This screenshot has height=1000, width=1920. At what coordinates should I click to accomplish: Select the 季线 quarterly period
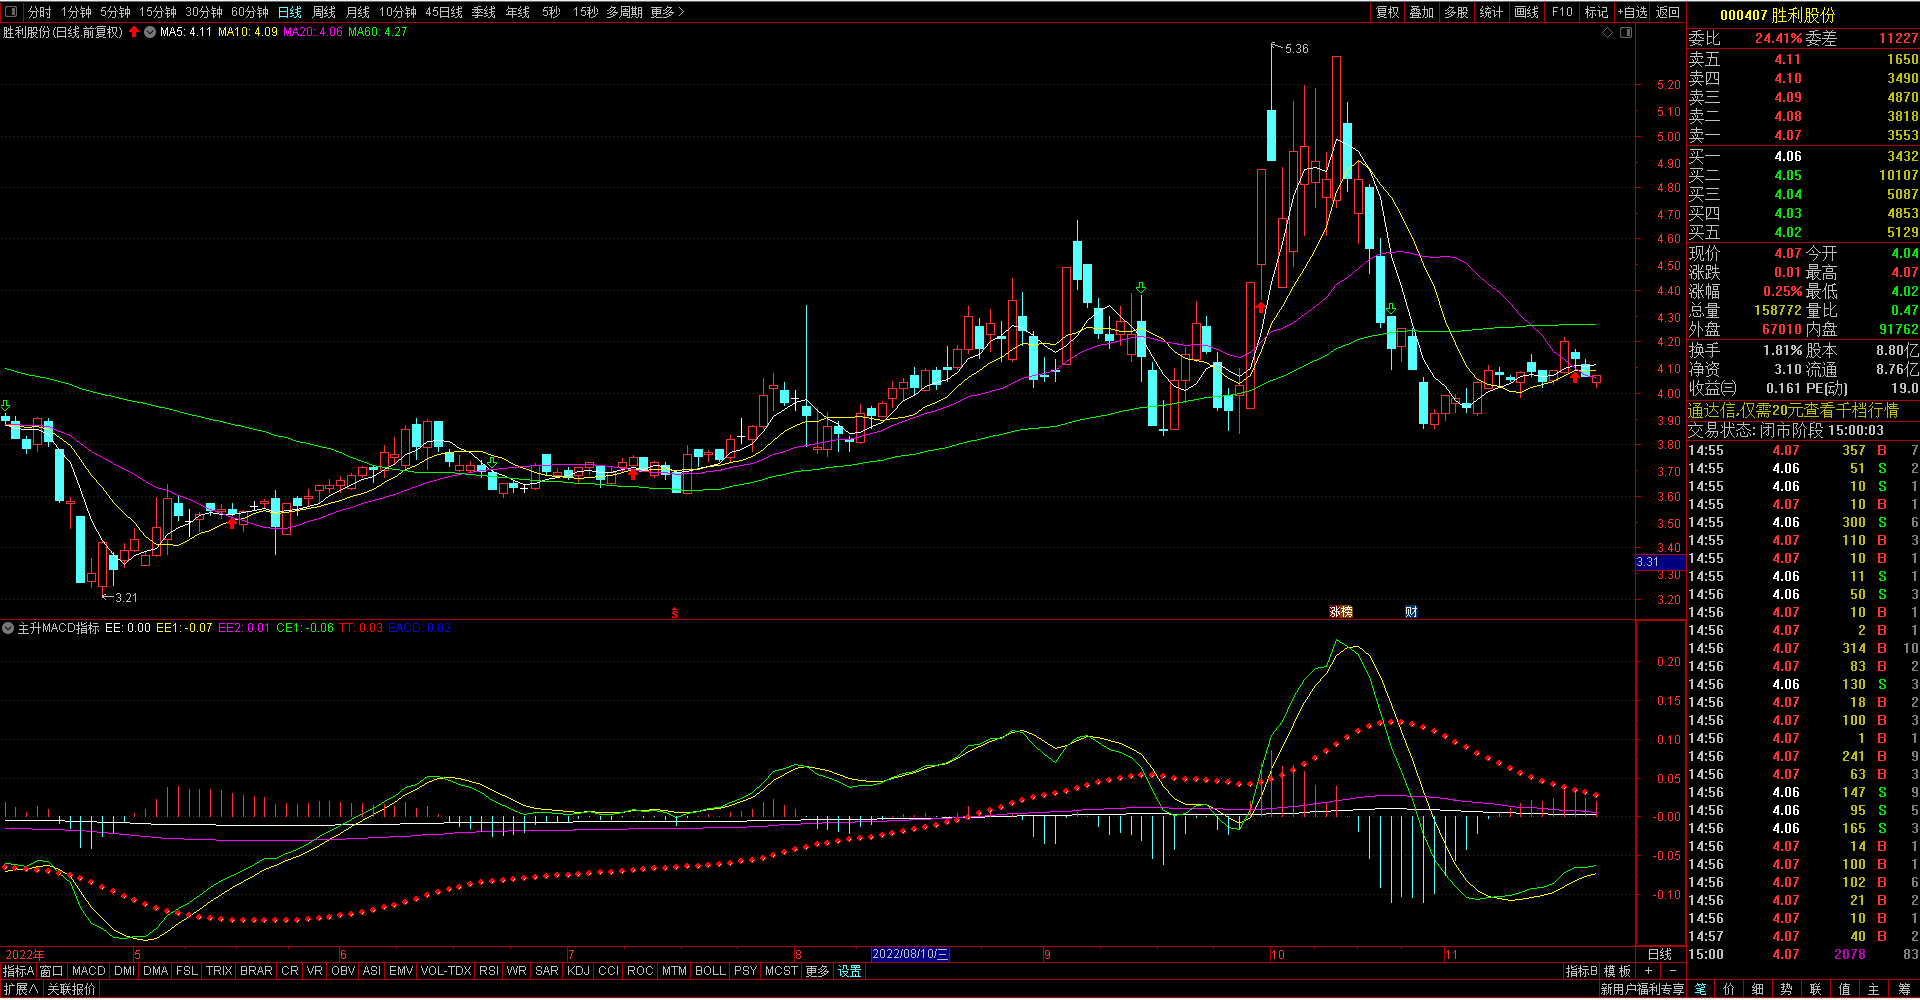[x=484, y=12]
